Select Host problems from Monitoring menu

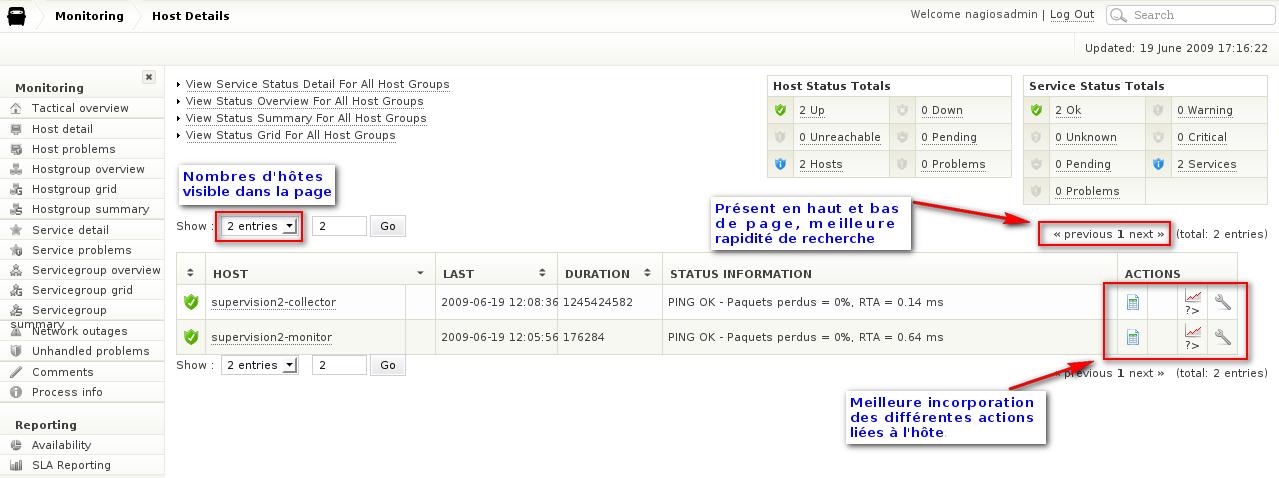73,149
